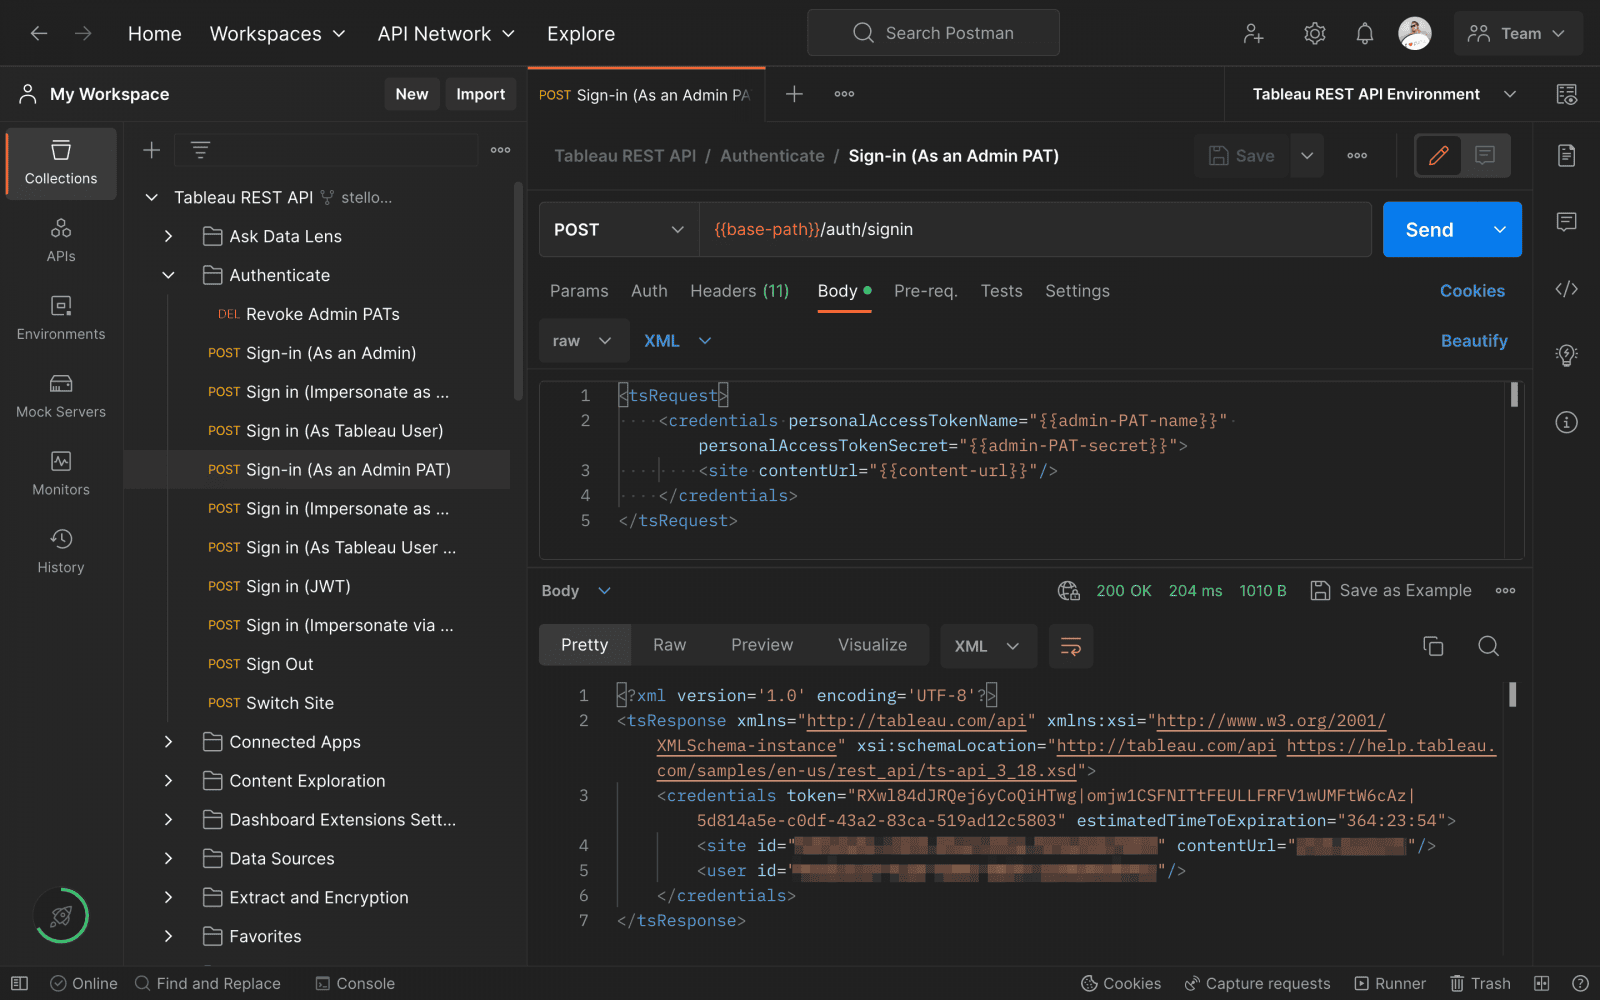The height and width of the screenshot is (1000, 1600).
Task: Click the Search Postman field
Action: [933, 33]
